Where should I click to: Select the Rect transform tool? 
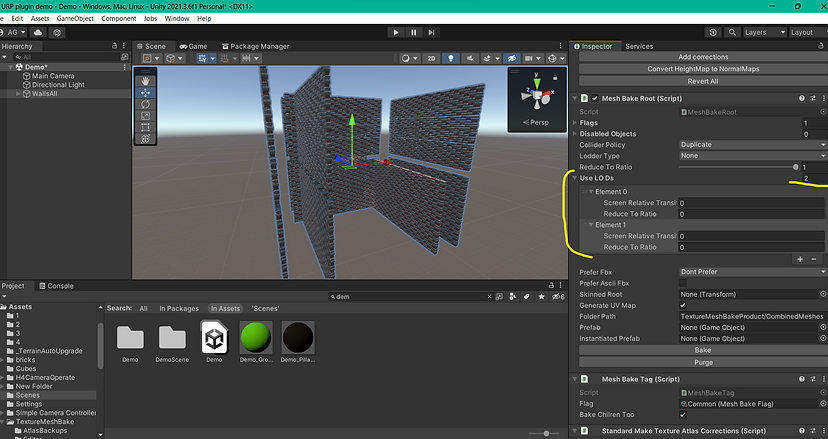146,127
